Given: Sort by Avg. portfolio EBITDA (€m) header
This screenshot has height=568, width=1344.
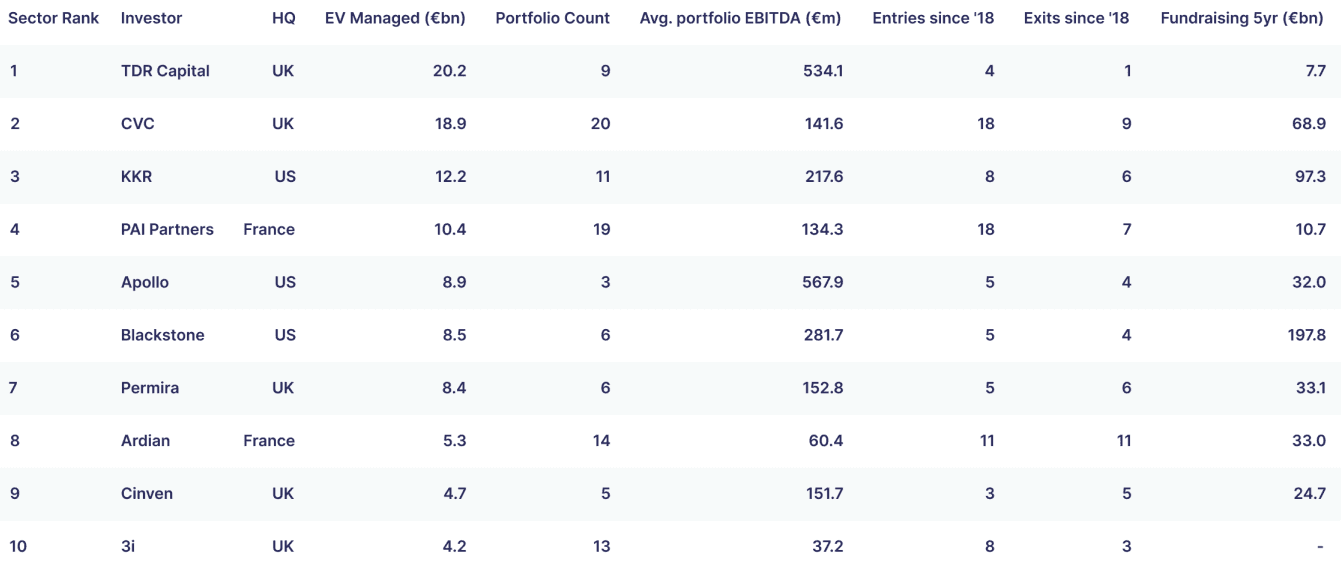Looking at the screenshot, I should tap(740, 18).
